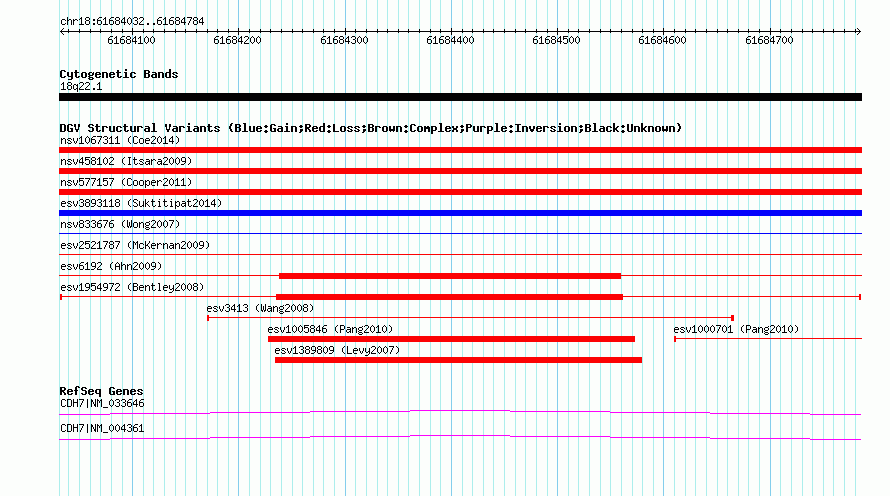This screenshot has height=496, width=890.
Task: Select variant label nsv1067311 (Coe2014)
Action: [120, 140]
